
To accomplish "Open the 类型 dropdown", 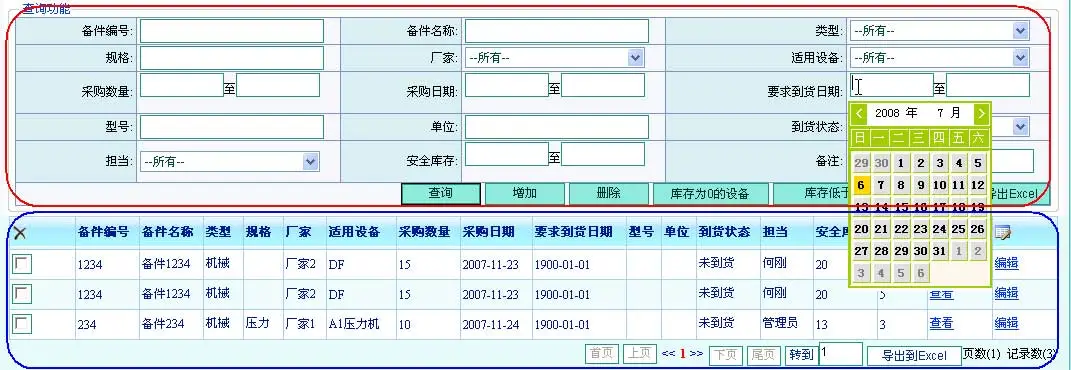I will click(x=939, y=31).
